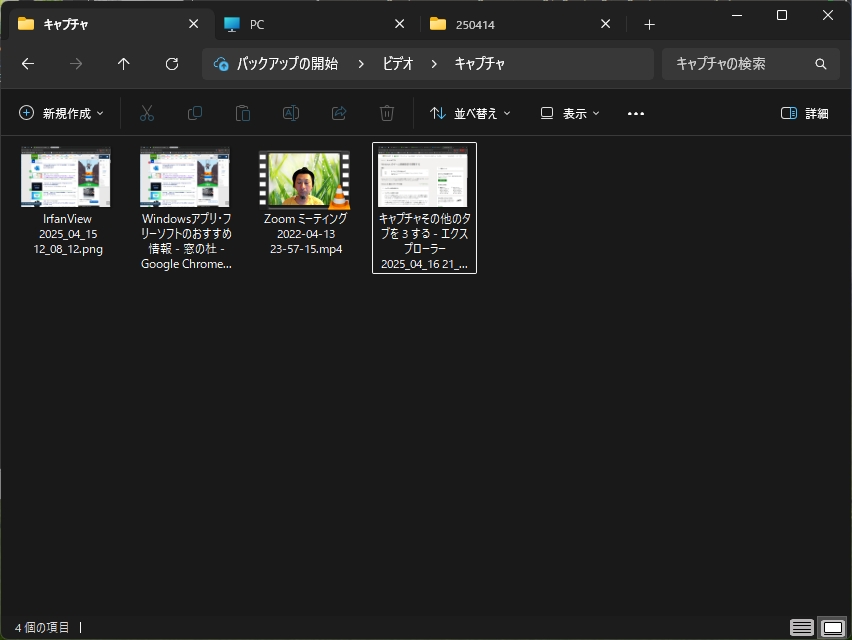This screenshot has height=640, width=852.
Task: Go up one folder level
Action: (x=124, y=64)
